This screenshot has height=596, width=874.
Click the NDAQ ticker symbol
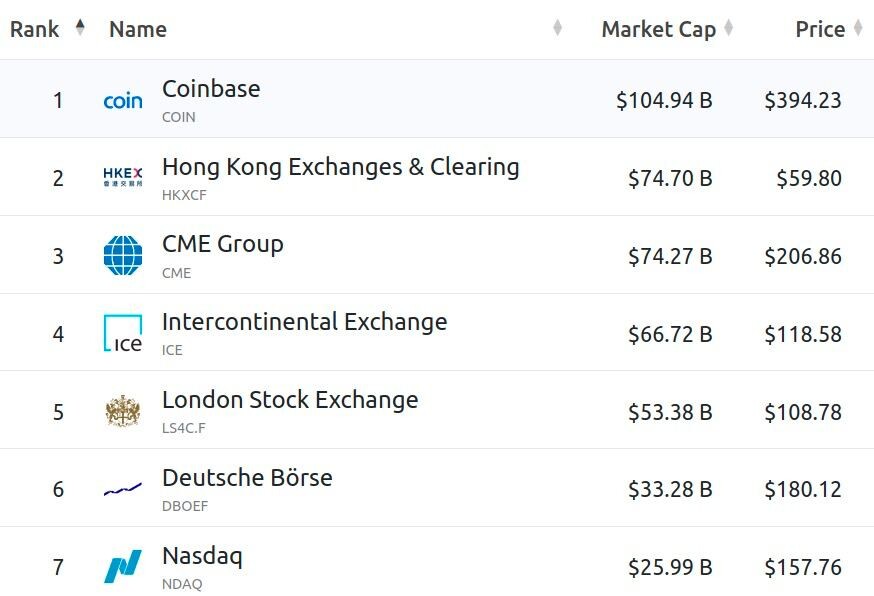point(182,584)
